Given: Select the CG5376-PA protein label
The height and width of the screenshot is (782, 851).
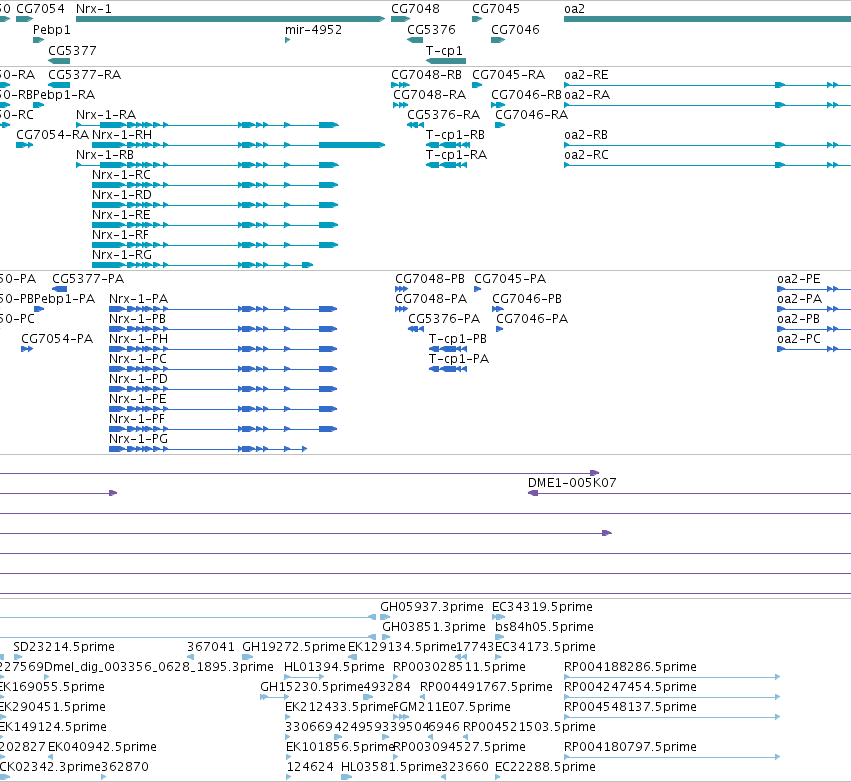Looking at the screenshot, I should 444,319.
